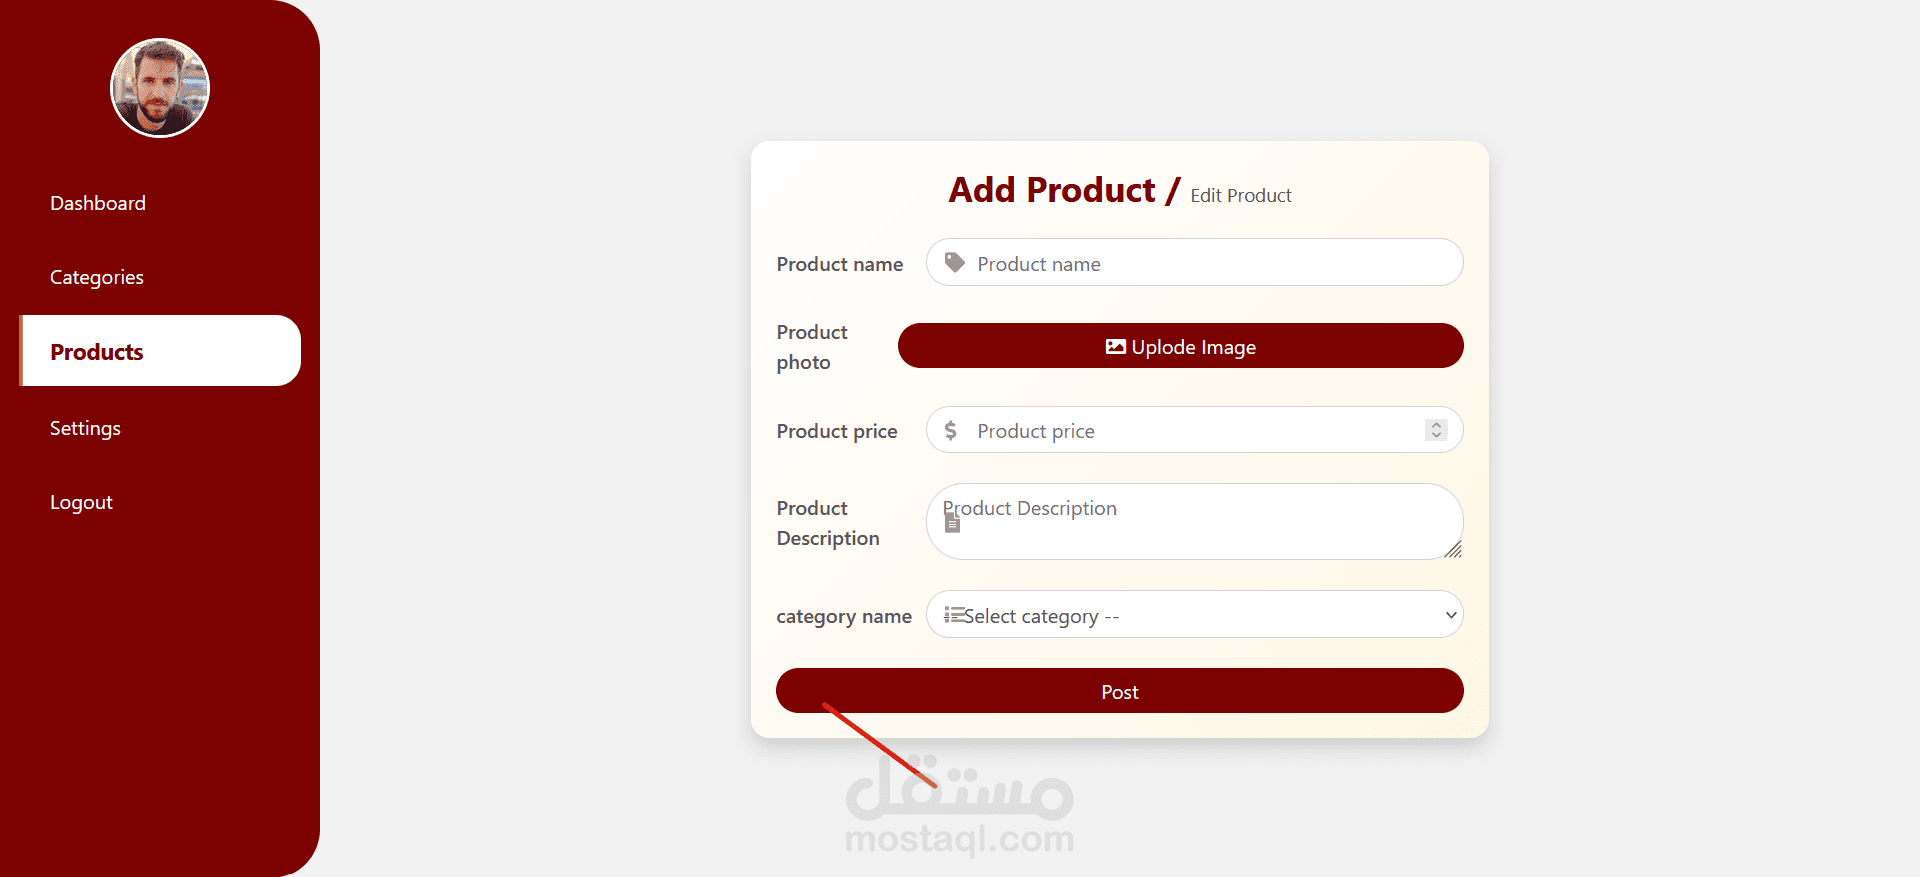Click the user profile avatar photo
The image size is (1920, 877).
160,88
